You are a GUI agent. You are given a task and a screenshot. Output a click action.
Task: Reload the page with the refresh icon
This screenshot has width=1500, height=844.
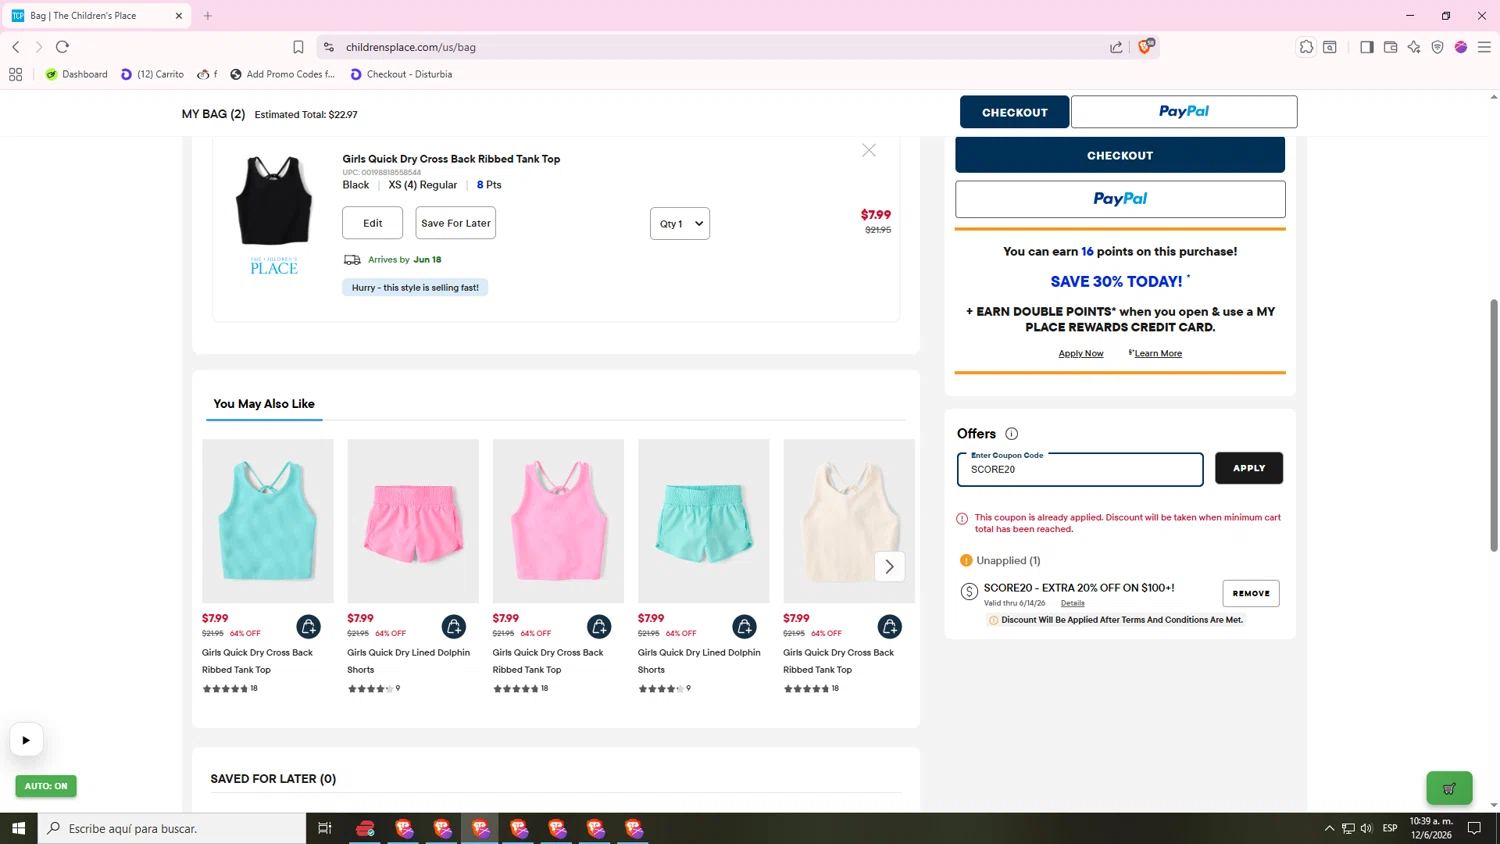[62, 47]
